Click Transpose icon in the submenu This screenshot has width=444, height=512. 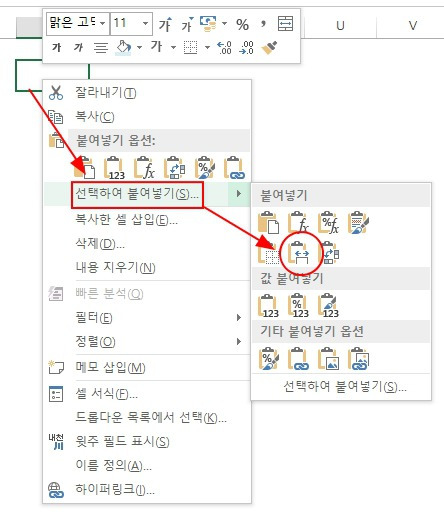(329, 253)
